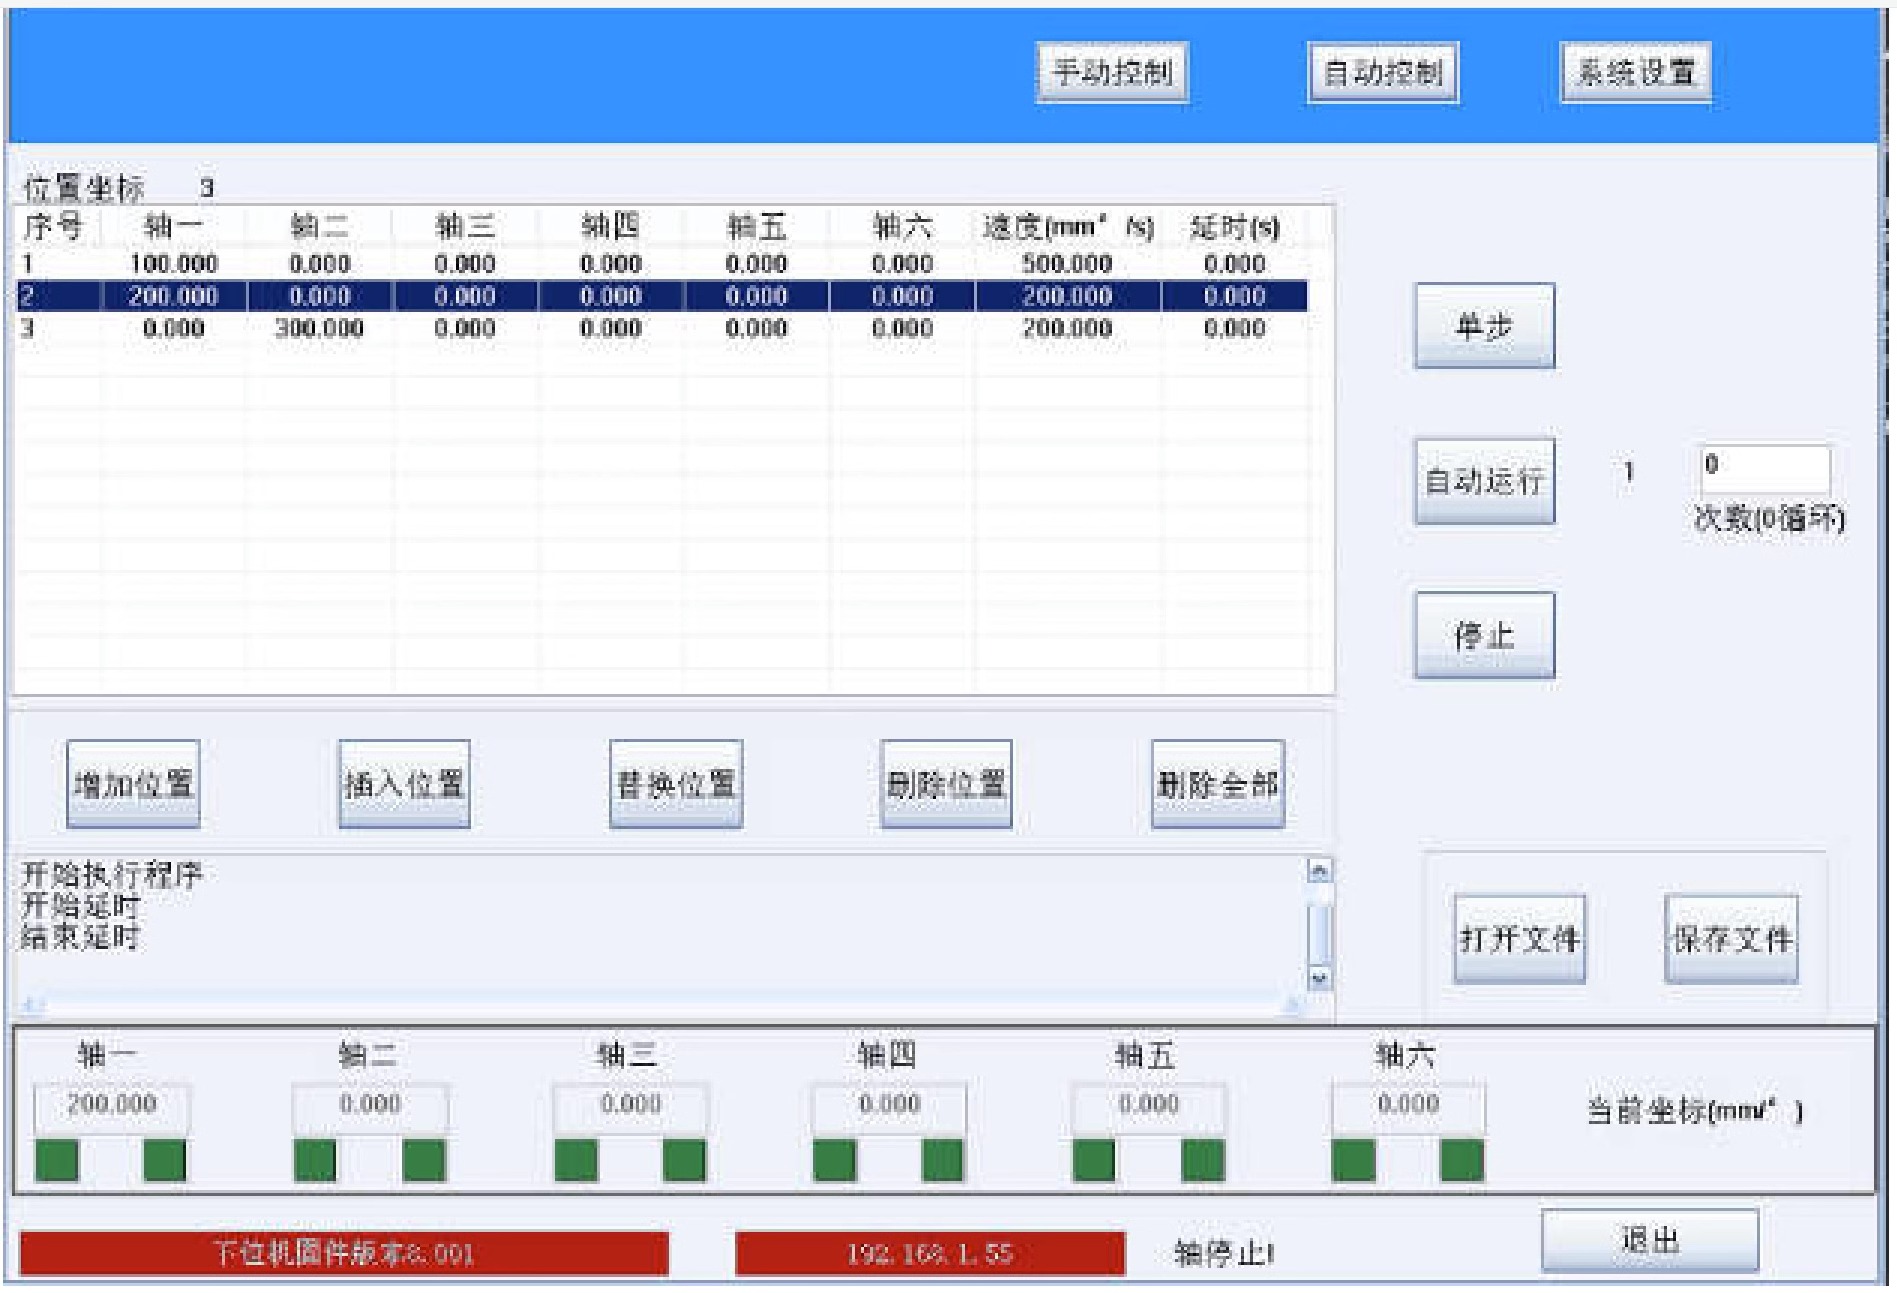Click 300.000 cell in row 3
The height and width of the screenshot is (1293, 1897).
319,328
